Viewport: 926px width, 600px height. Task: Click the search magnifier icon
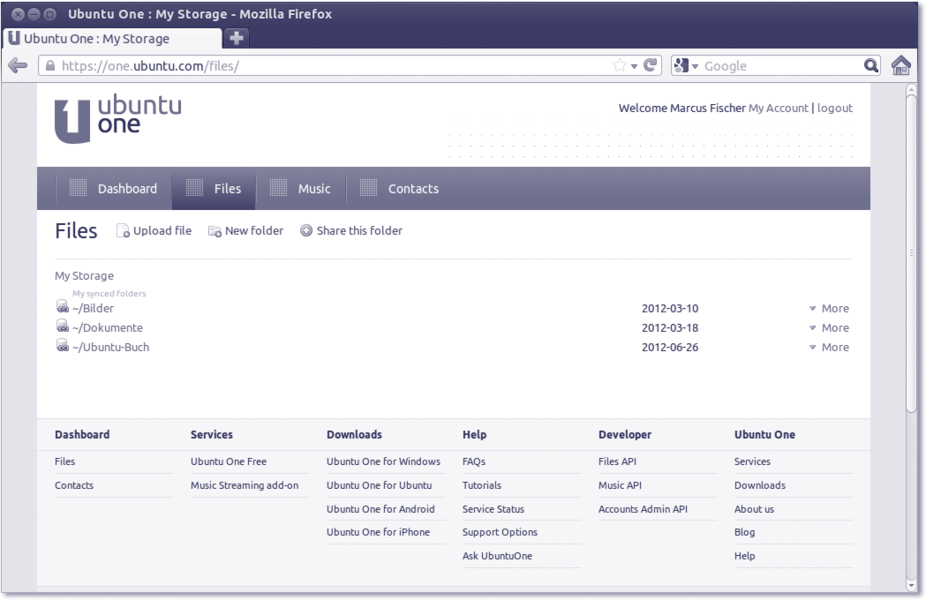point(871,66)
